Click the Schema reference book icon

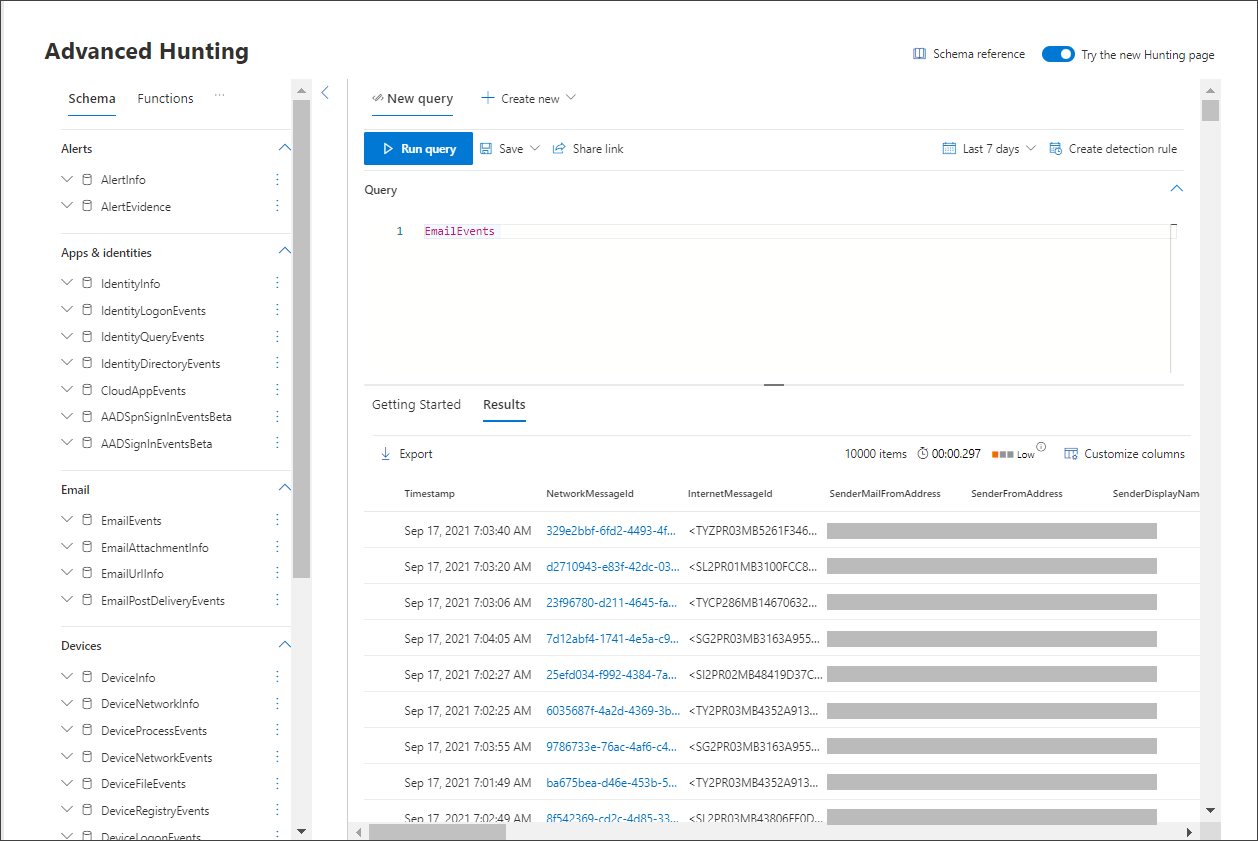point(919,54)
